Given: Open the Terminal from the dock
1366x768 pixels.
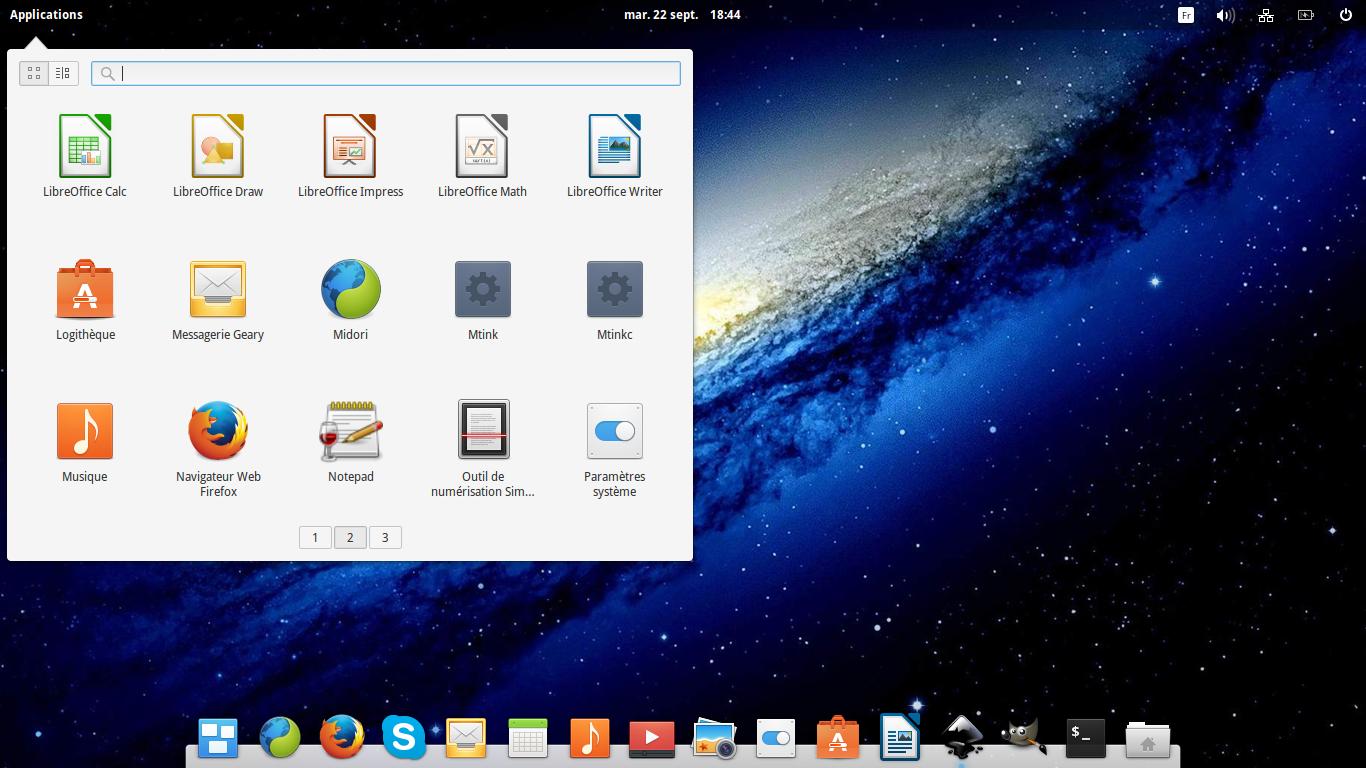Looking at the screenshot, I should [x=1085, y=739].
